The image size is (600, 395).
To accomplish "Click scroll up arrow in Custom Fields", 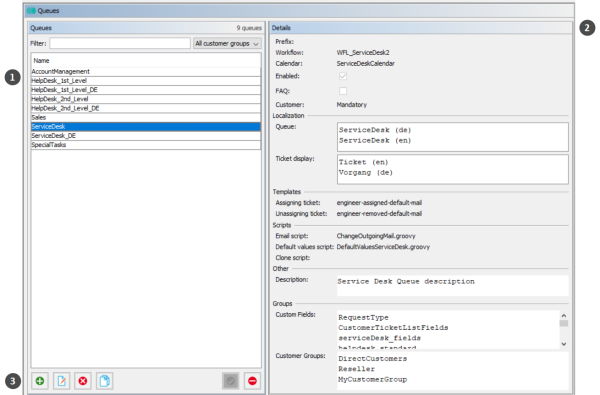I will 564,315.
